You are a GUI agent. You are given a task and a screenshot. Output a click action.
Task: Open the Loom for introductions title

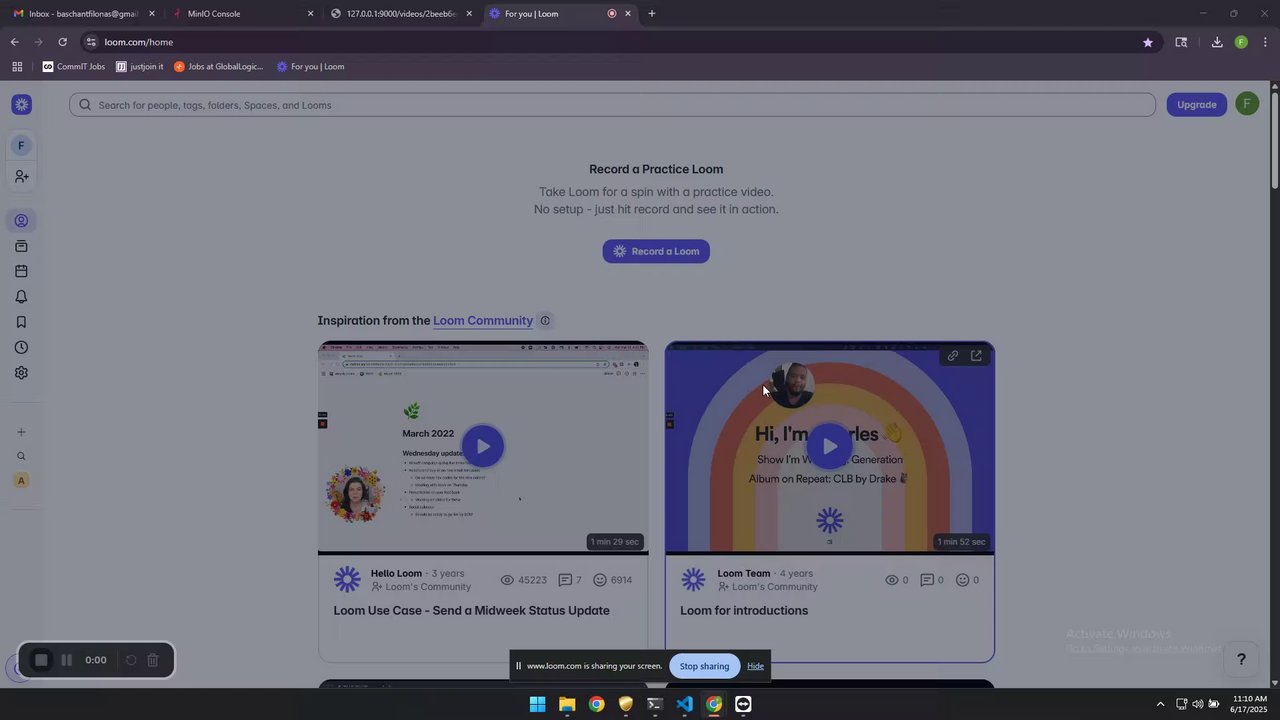pyautogui.click(x=744, y=611)
